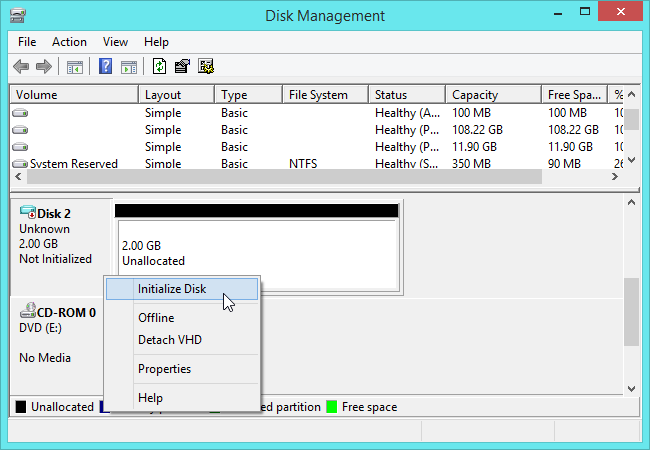This screenshot has width=650, height=450.
Task: Select the 2.00 GB Unallocated partition block
Action: (x=257, y=249)
